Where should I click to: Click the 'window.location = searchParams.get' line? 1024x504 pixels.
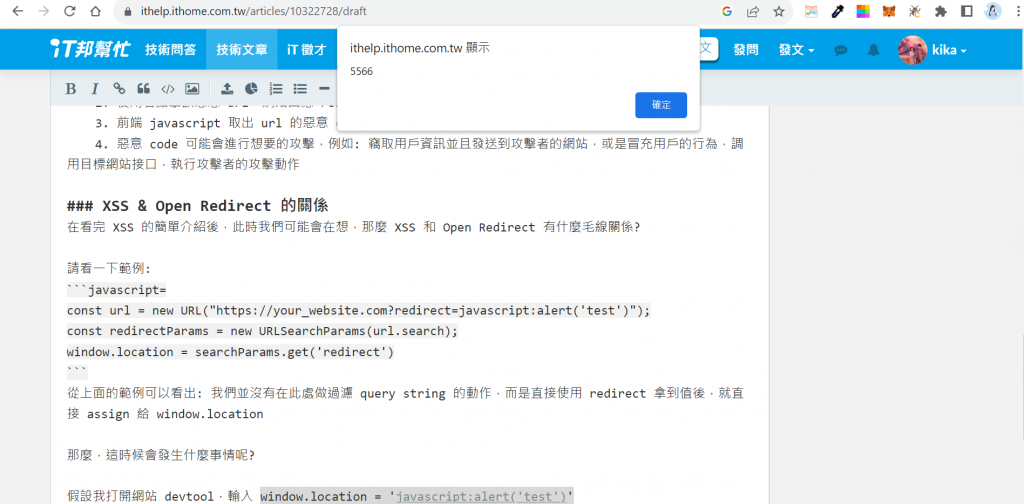[231, 352]
